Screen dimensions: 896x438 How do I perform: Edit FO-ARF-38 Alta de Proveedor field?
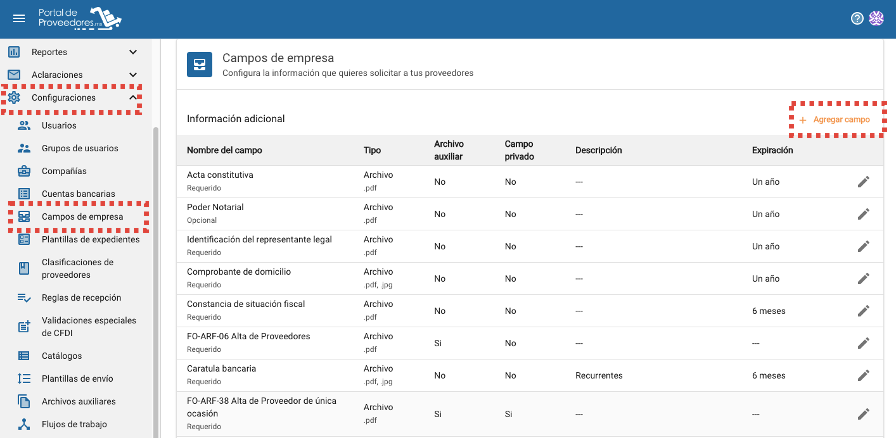pyautogui.click(x=863, y=414)
